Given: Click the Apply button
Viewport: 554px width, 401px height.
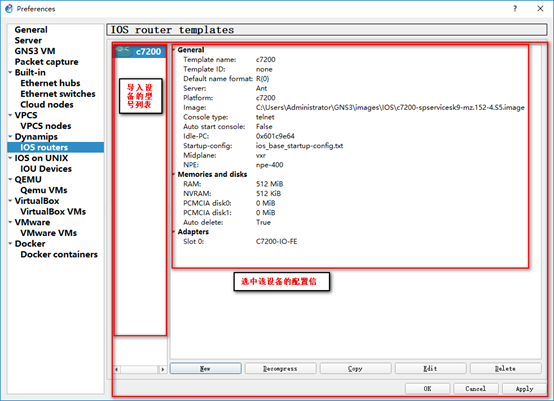Looking at the screenshot, I should point(524,389).
